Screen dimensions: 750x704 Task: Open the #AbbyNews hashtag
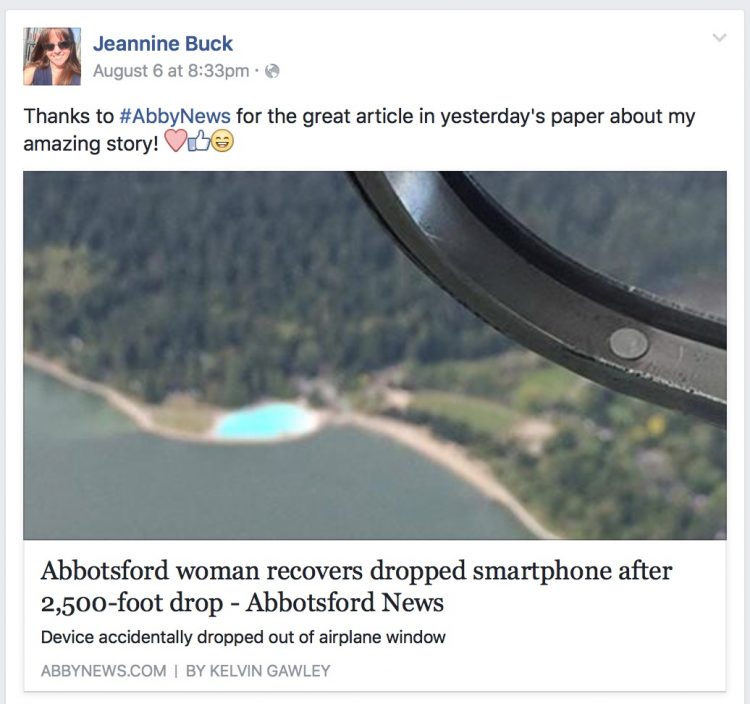point(175,116)
